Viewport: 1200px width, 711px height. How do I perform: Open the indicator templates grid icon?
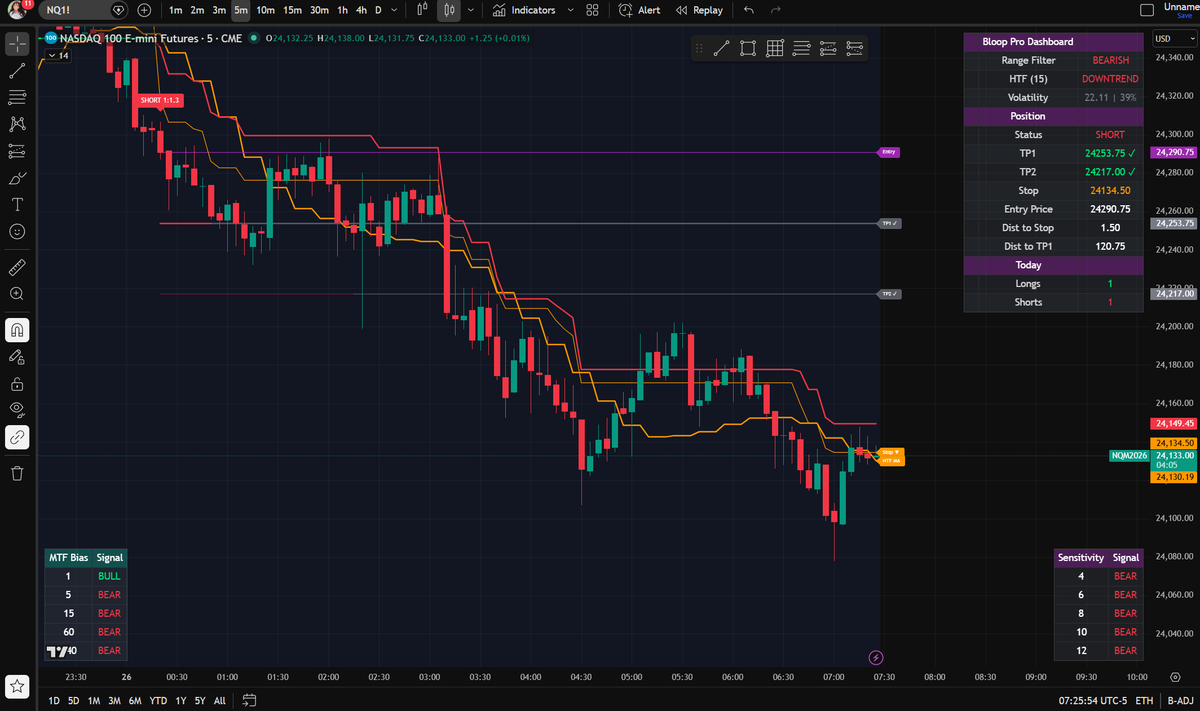[592, 10]
